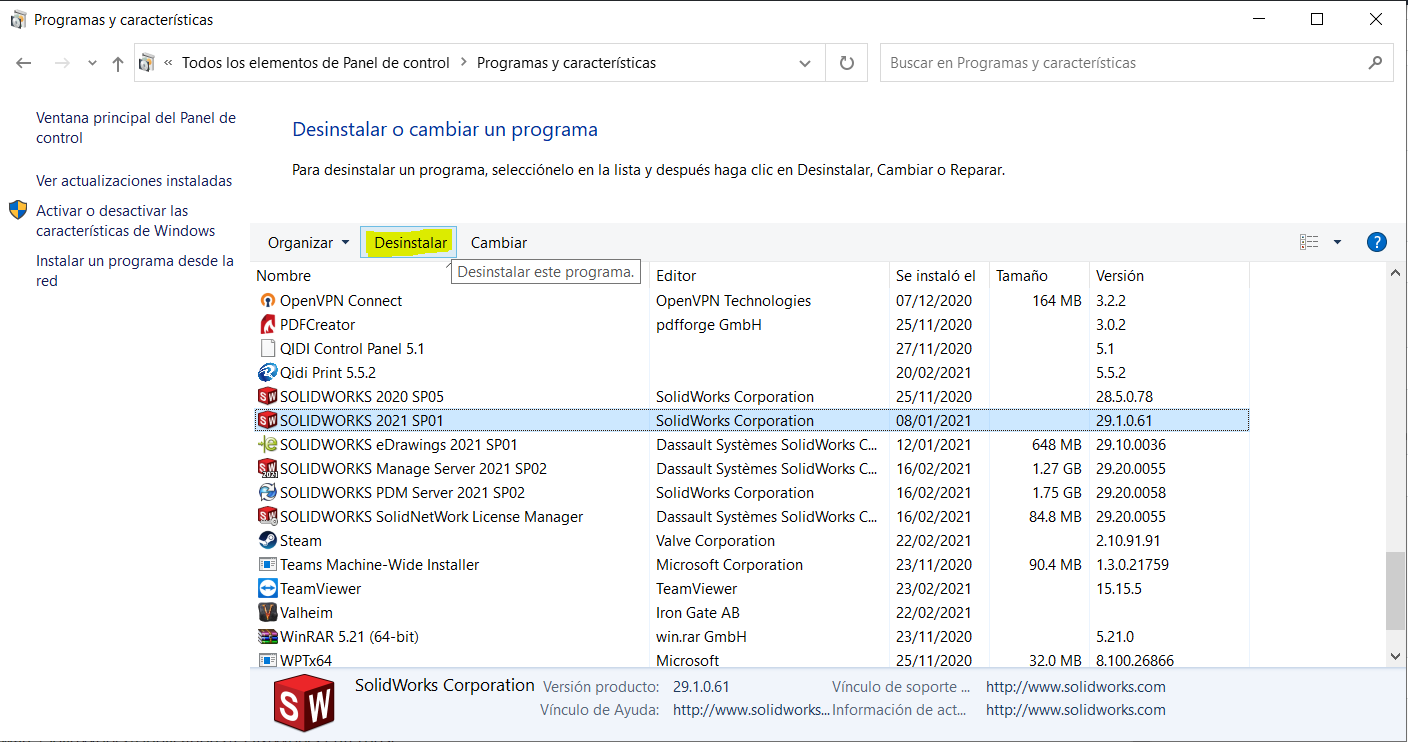This screenshot has width=1408, height=742.
Task: Click the SOLIDWORKS 2020 SP05 icon
Action: (x=267, y=397)
